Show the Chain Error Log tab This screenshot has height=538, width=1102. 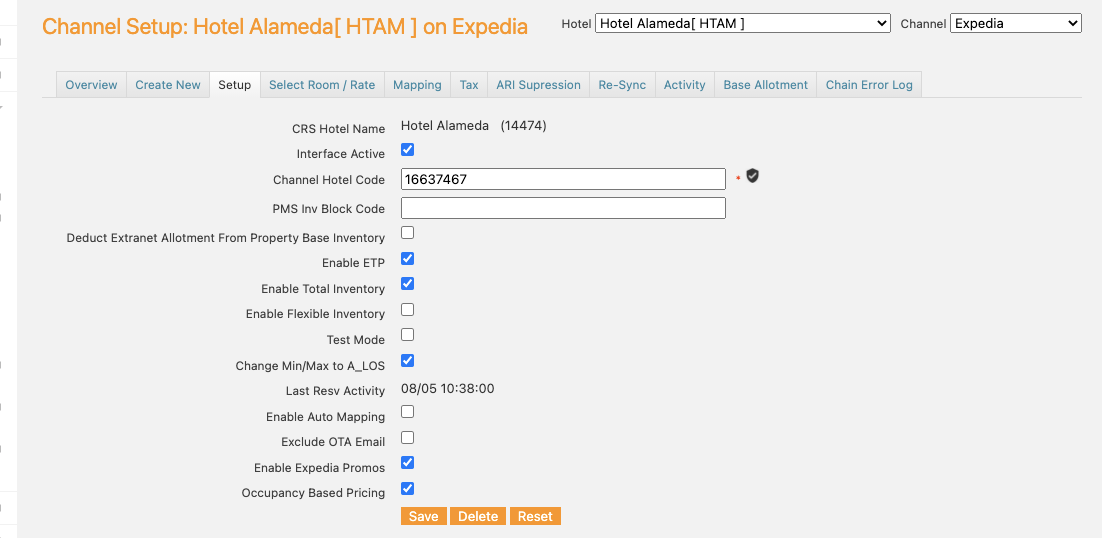coord(869,84)
